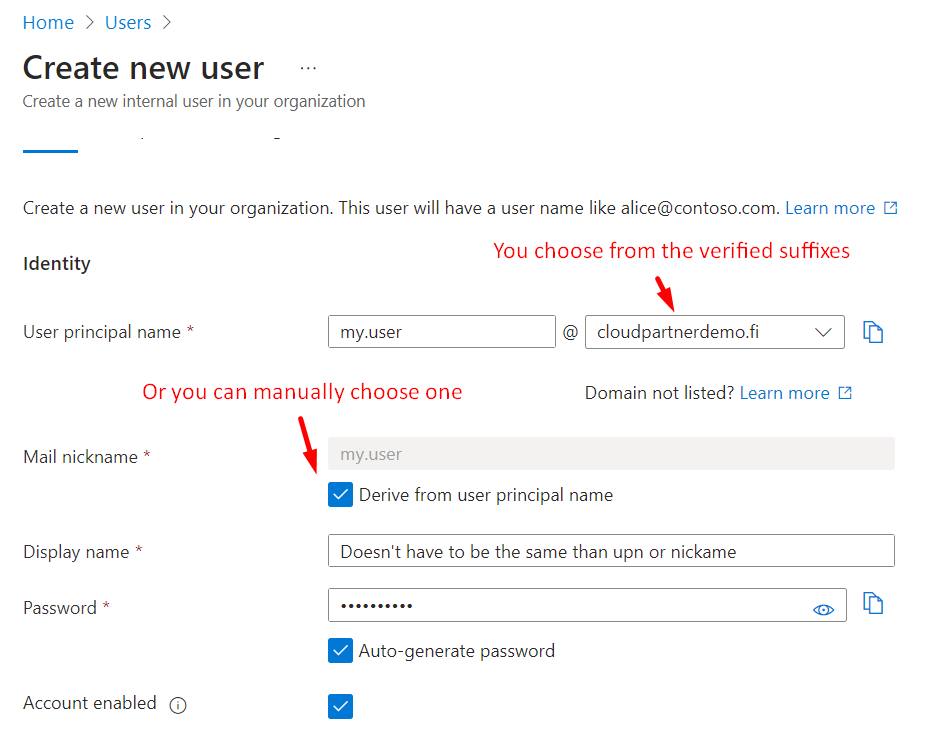The height and width of the screenshot is (745, 937).
Task: Copy the user principal name
Action: pyautogui.click(x=873, y=332)
